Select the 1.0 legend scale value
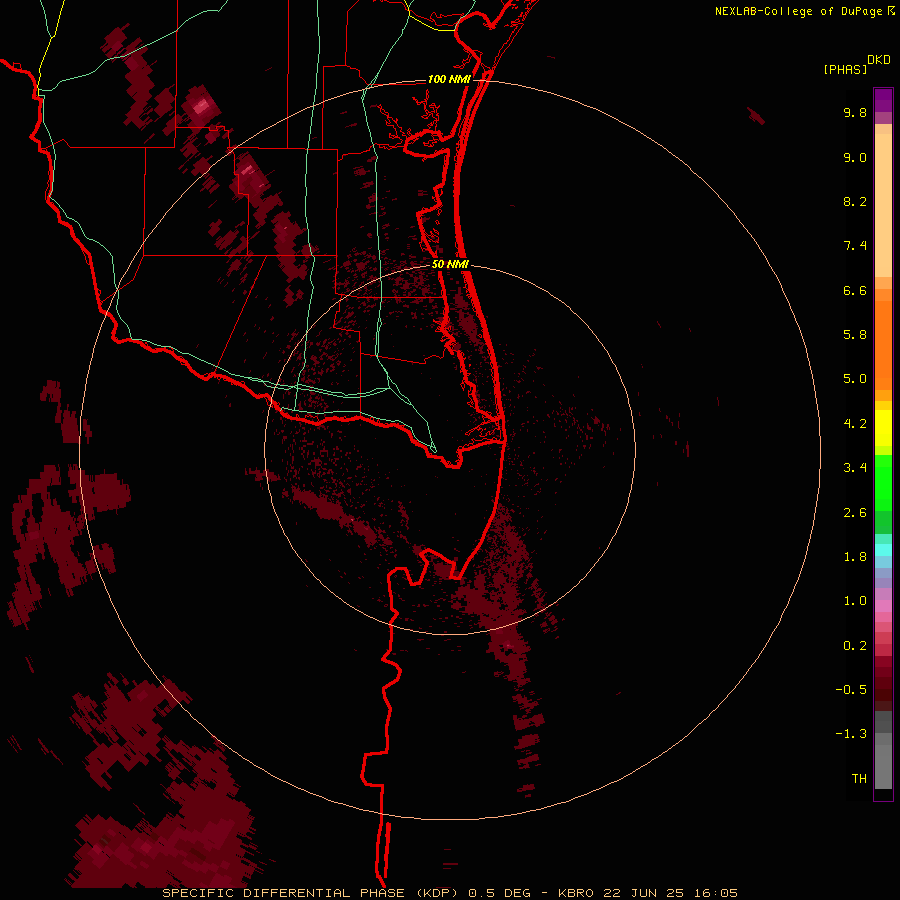The width and height of the screenshot is (900, 900). [855, 601]
